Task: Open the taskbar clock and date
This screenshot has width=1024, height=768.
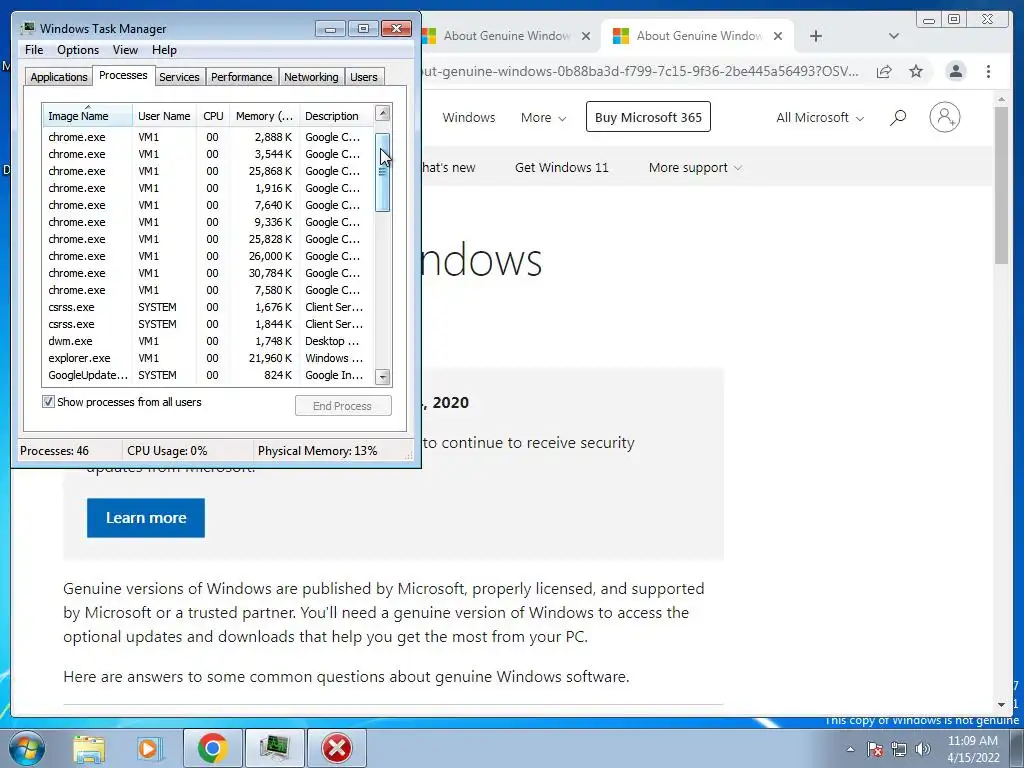Action: tap(972, 749)
